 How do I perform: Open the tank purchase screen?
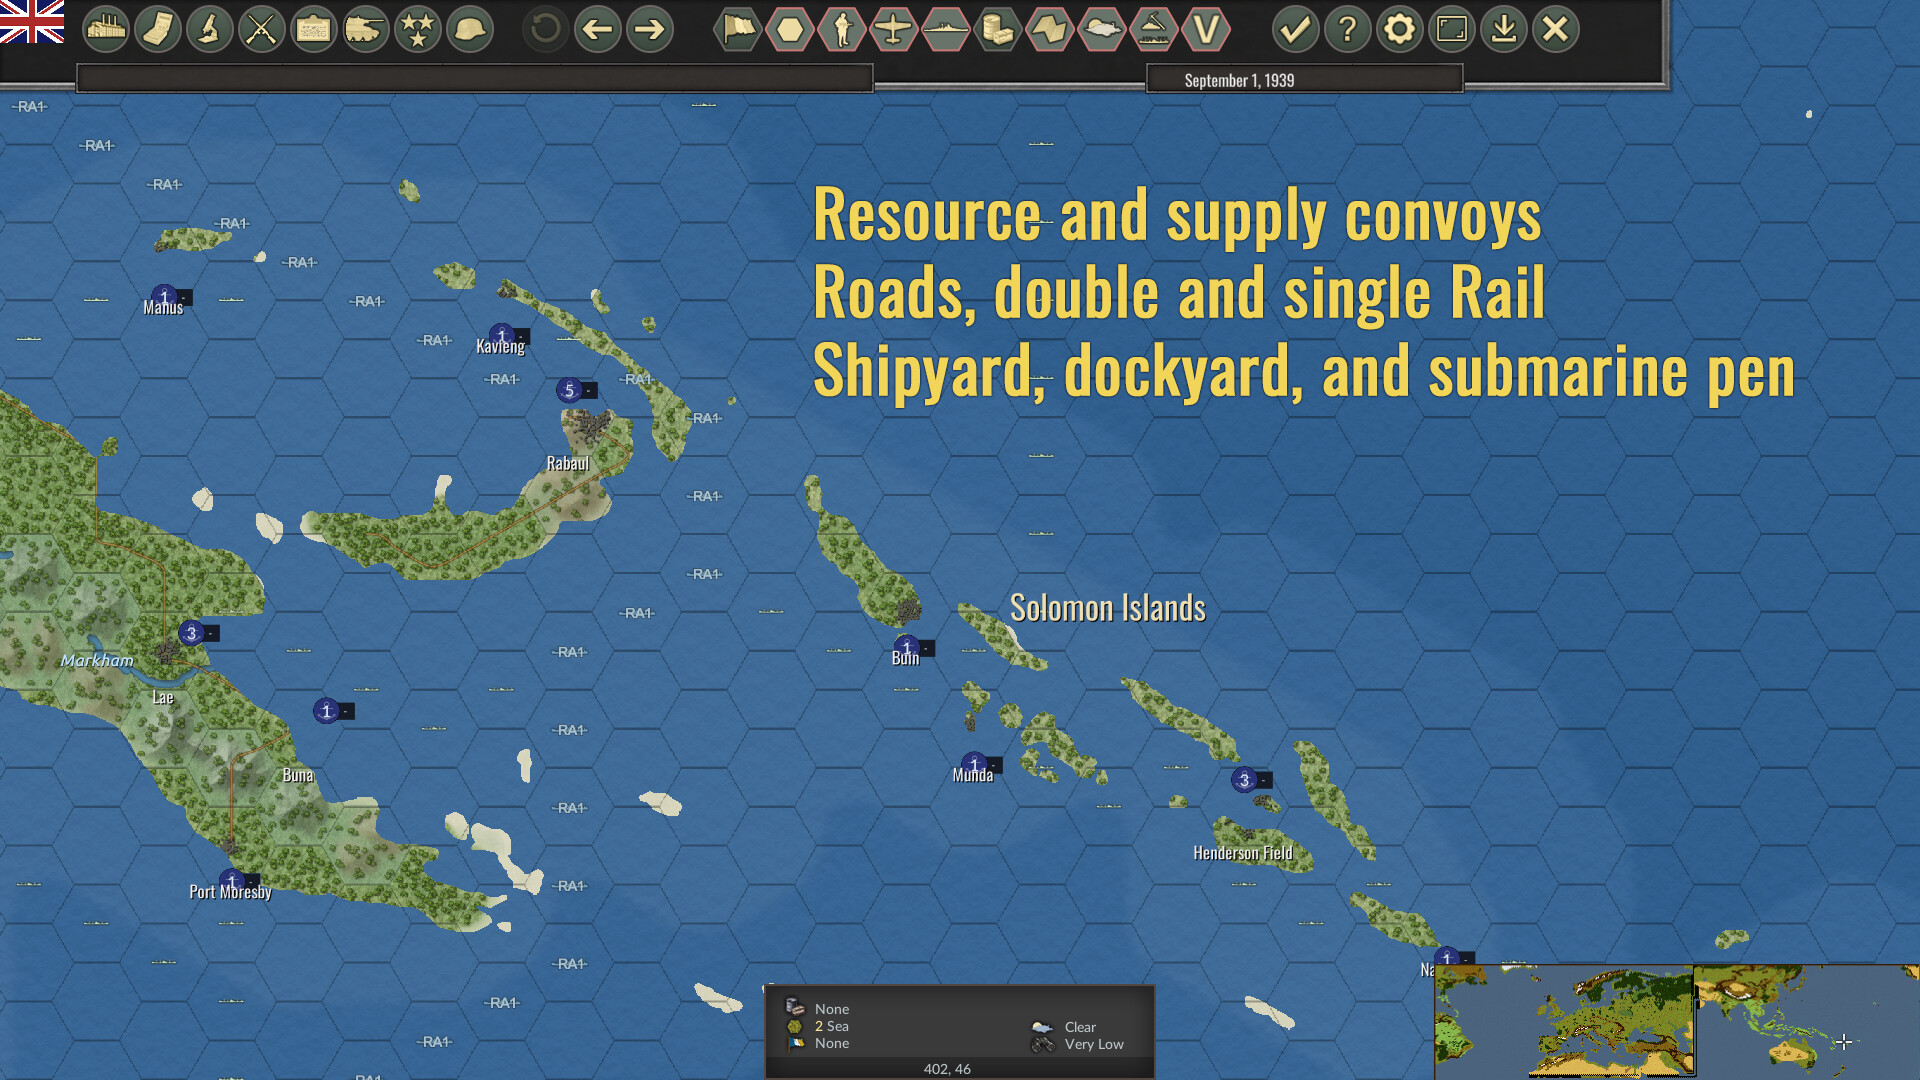click(x=366, y=30)
